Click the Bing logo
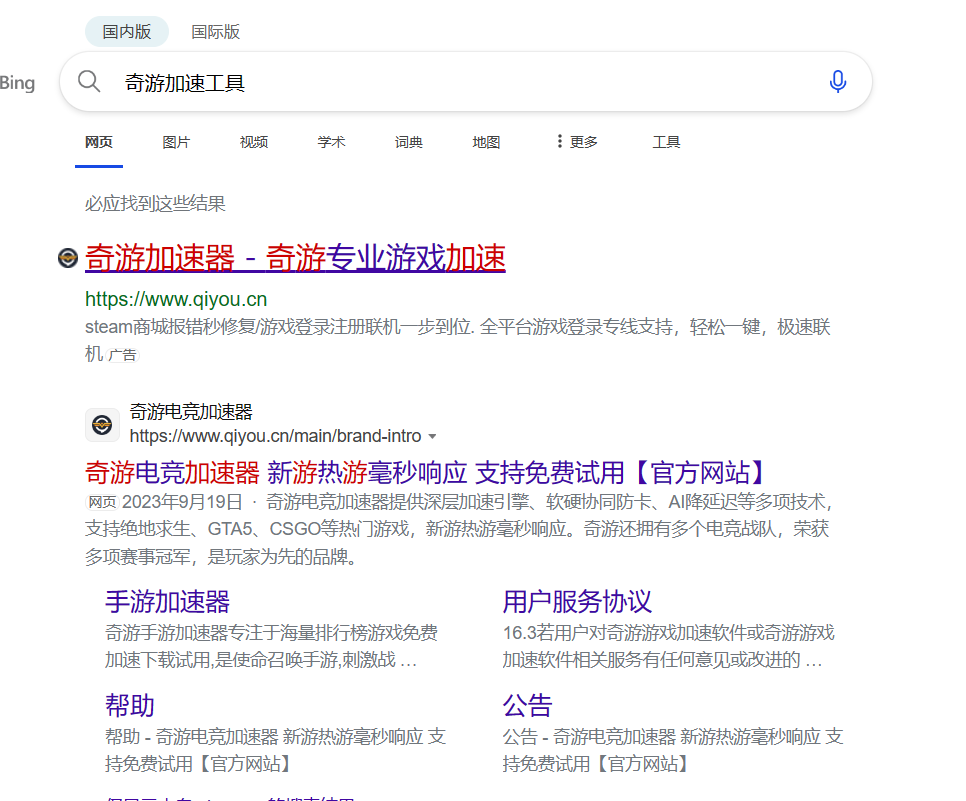The width and height of the screenshot is (966, 801). [x=17, y=83]
